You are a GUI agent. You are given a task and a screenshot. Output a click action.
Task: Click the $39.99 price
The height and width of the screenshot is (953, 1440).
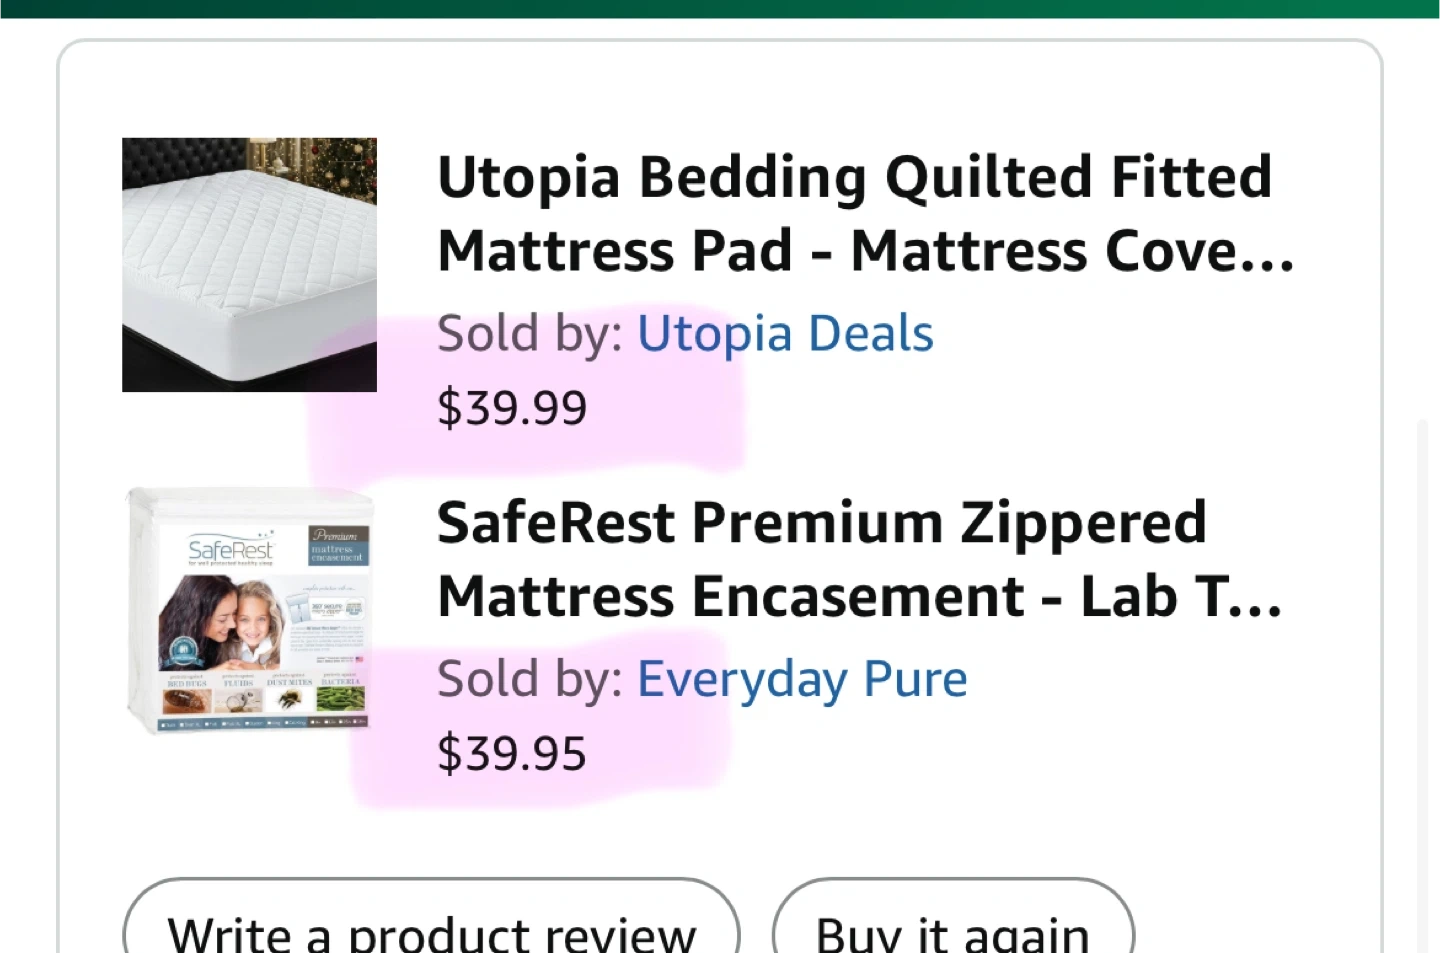tap(512, 408)
